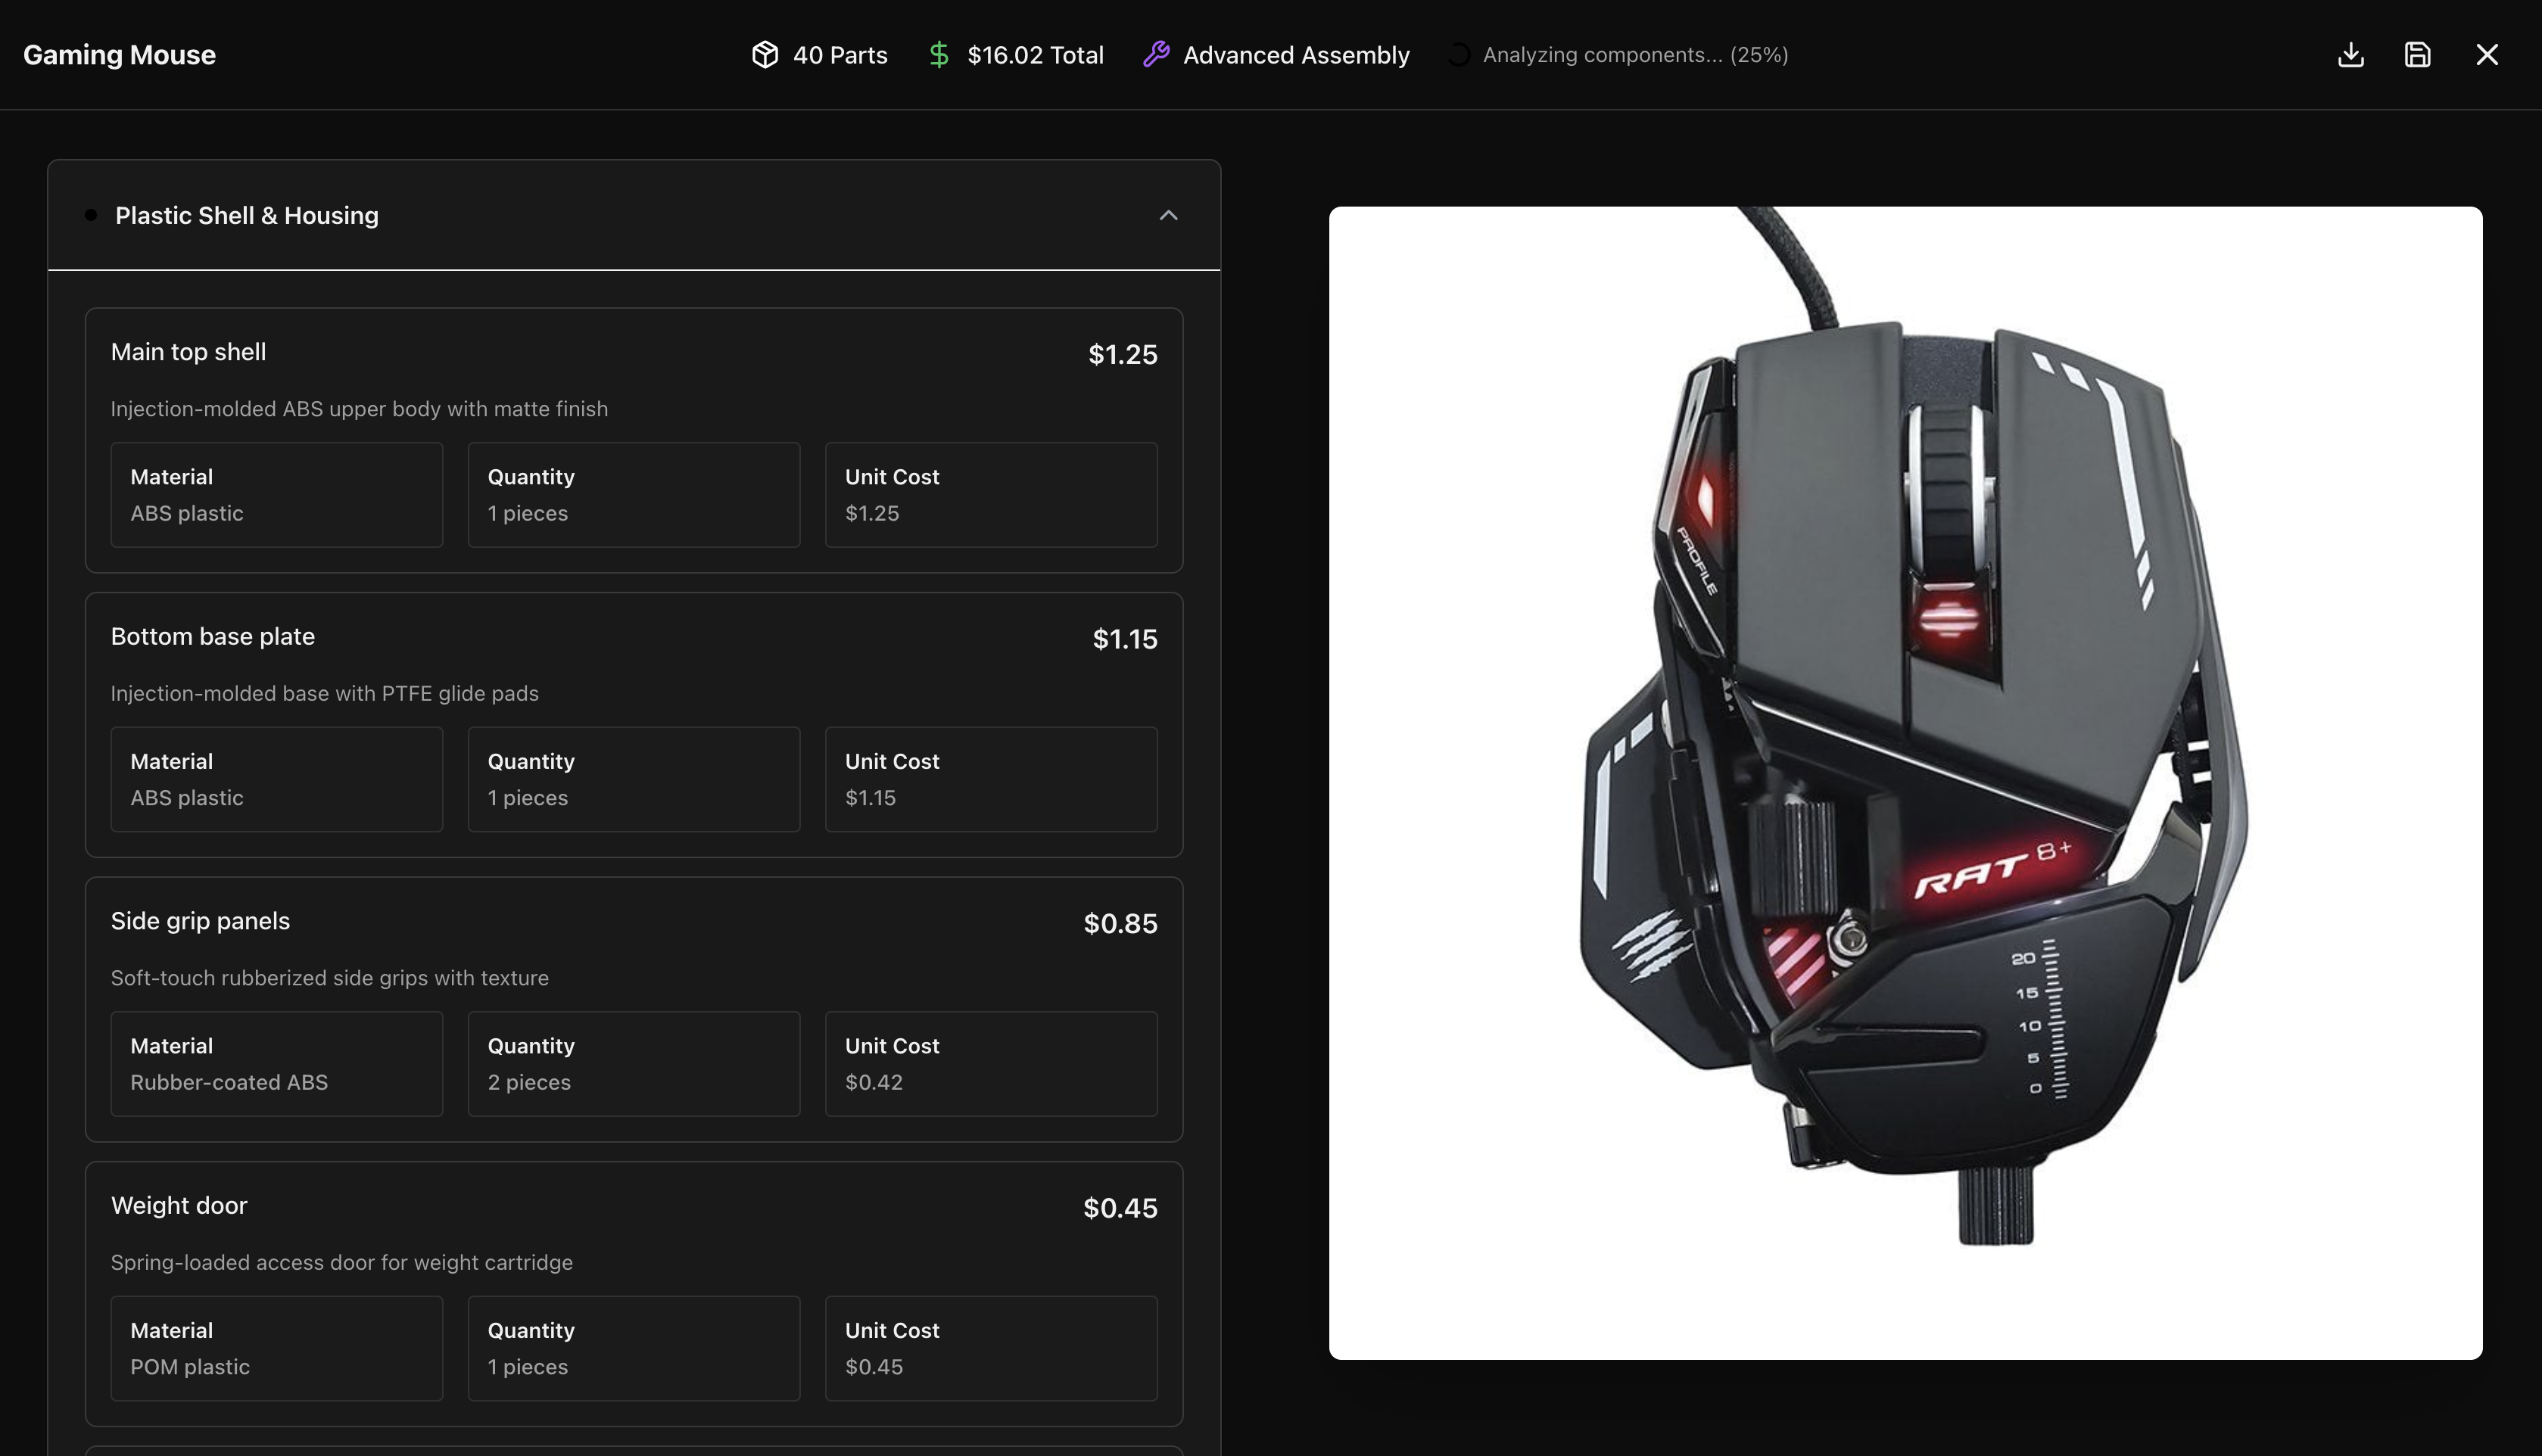Click the $0.85 price of Side grip panels
The image size is (2542, 1456).
[1120, 923]
